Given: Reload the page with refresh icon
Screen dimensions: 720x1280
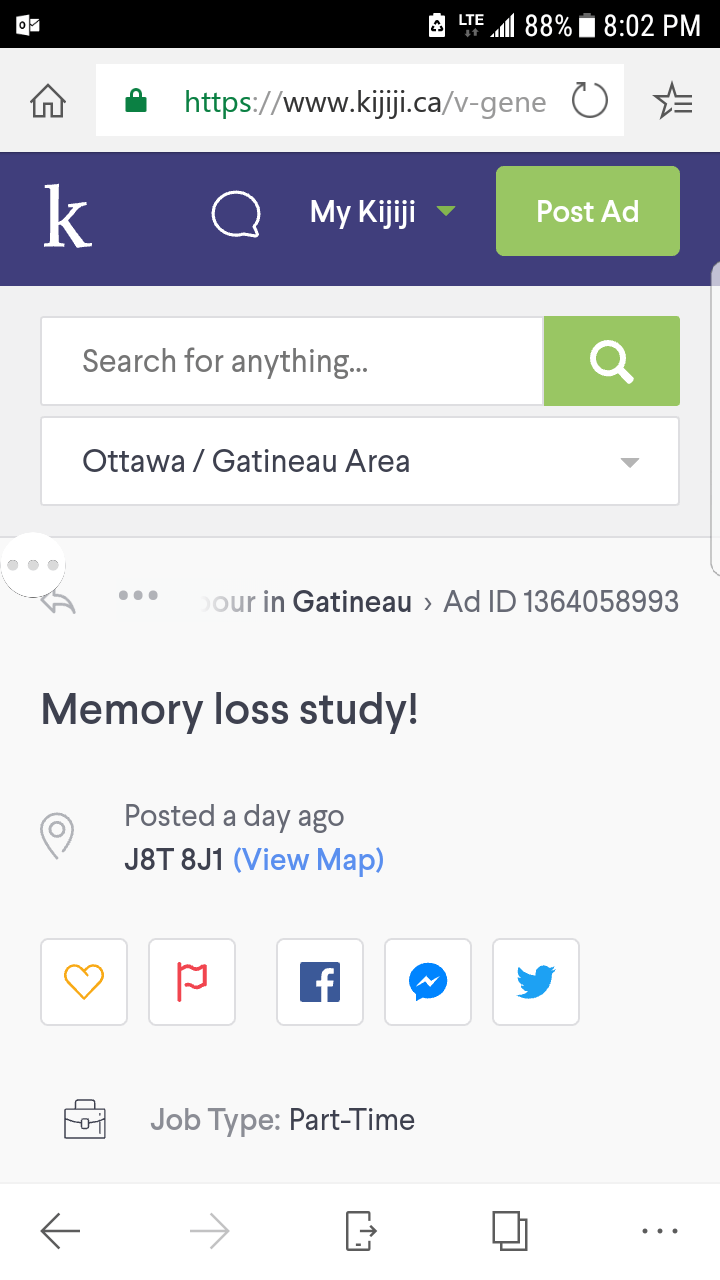Looking at the screenshot, I should tap(589, 101).
